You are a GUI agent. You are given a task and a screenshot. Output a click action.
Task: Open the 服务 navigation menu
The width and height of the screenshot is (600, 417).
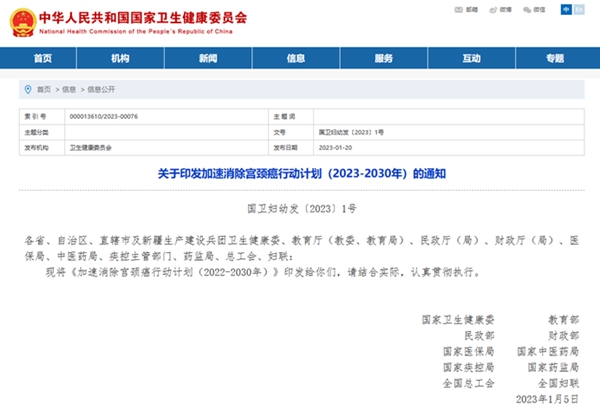(384, 59)
